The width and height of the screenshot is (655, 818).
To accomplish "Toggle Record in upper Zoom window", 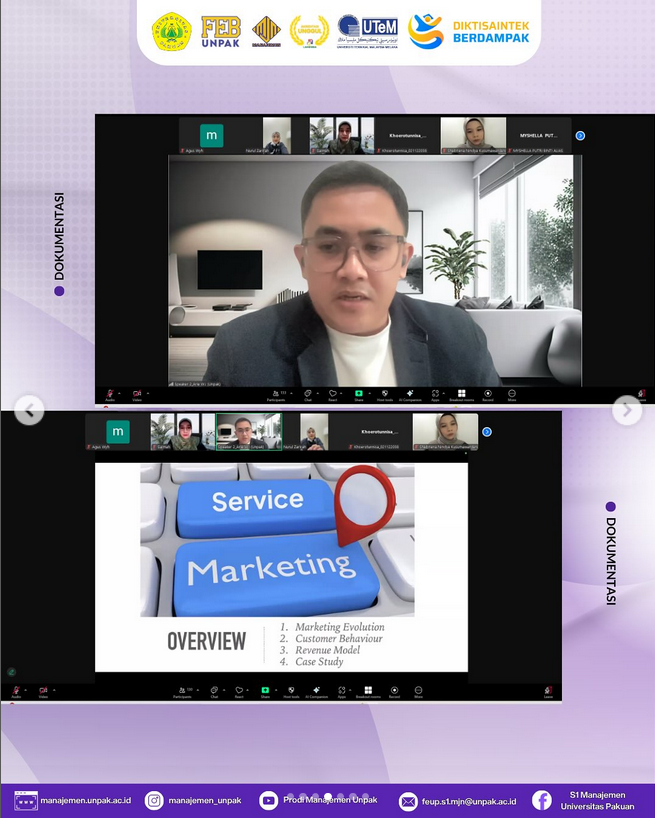I will coord(488,395).
